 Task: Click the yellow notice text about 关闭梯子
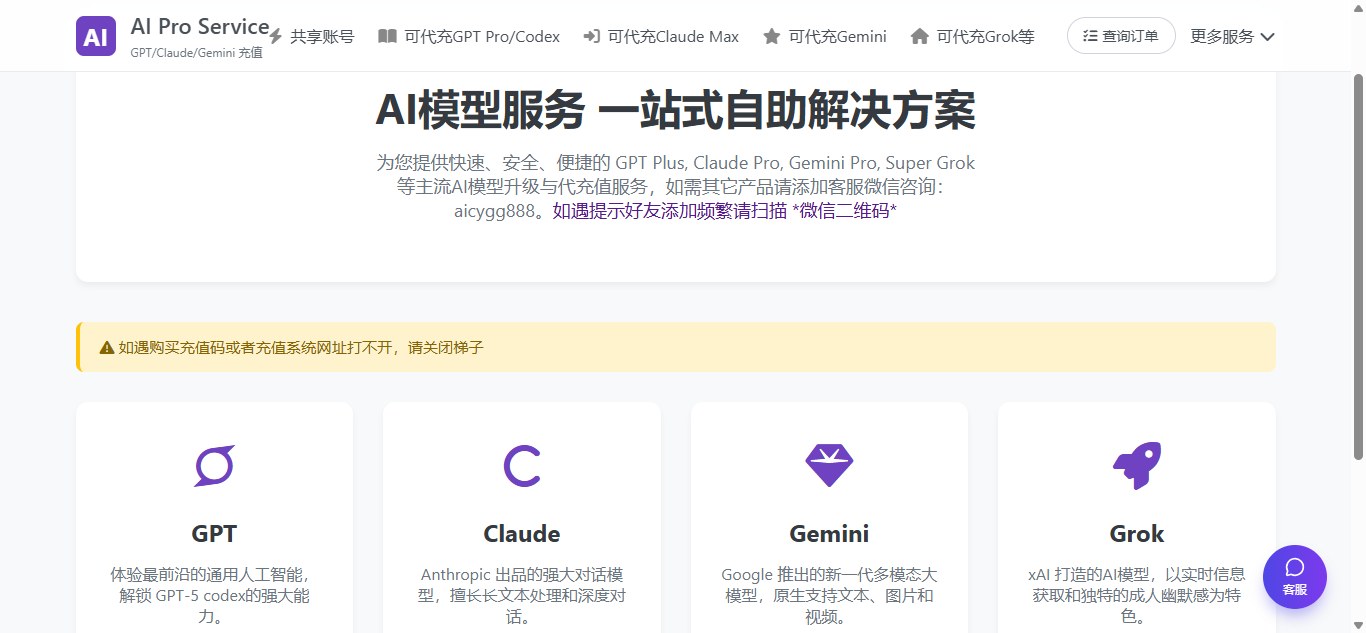(x=301, y=348)
